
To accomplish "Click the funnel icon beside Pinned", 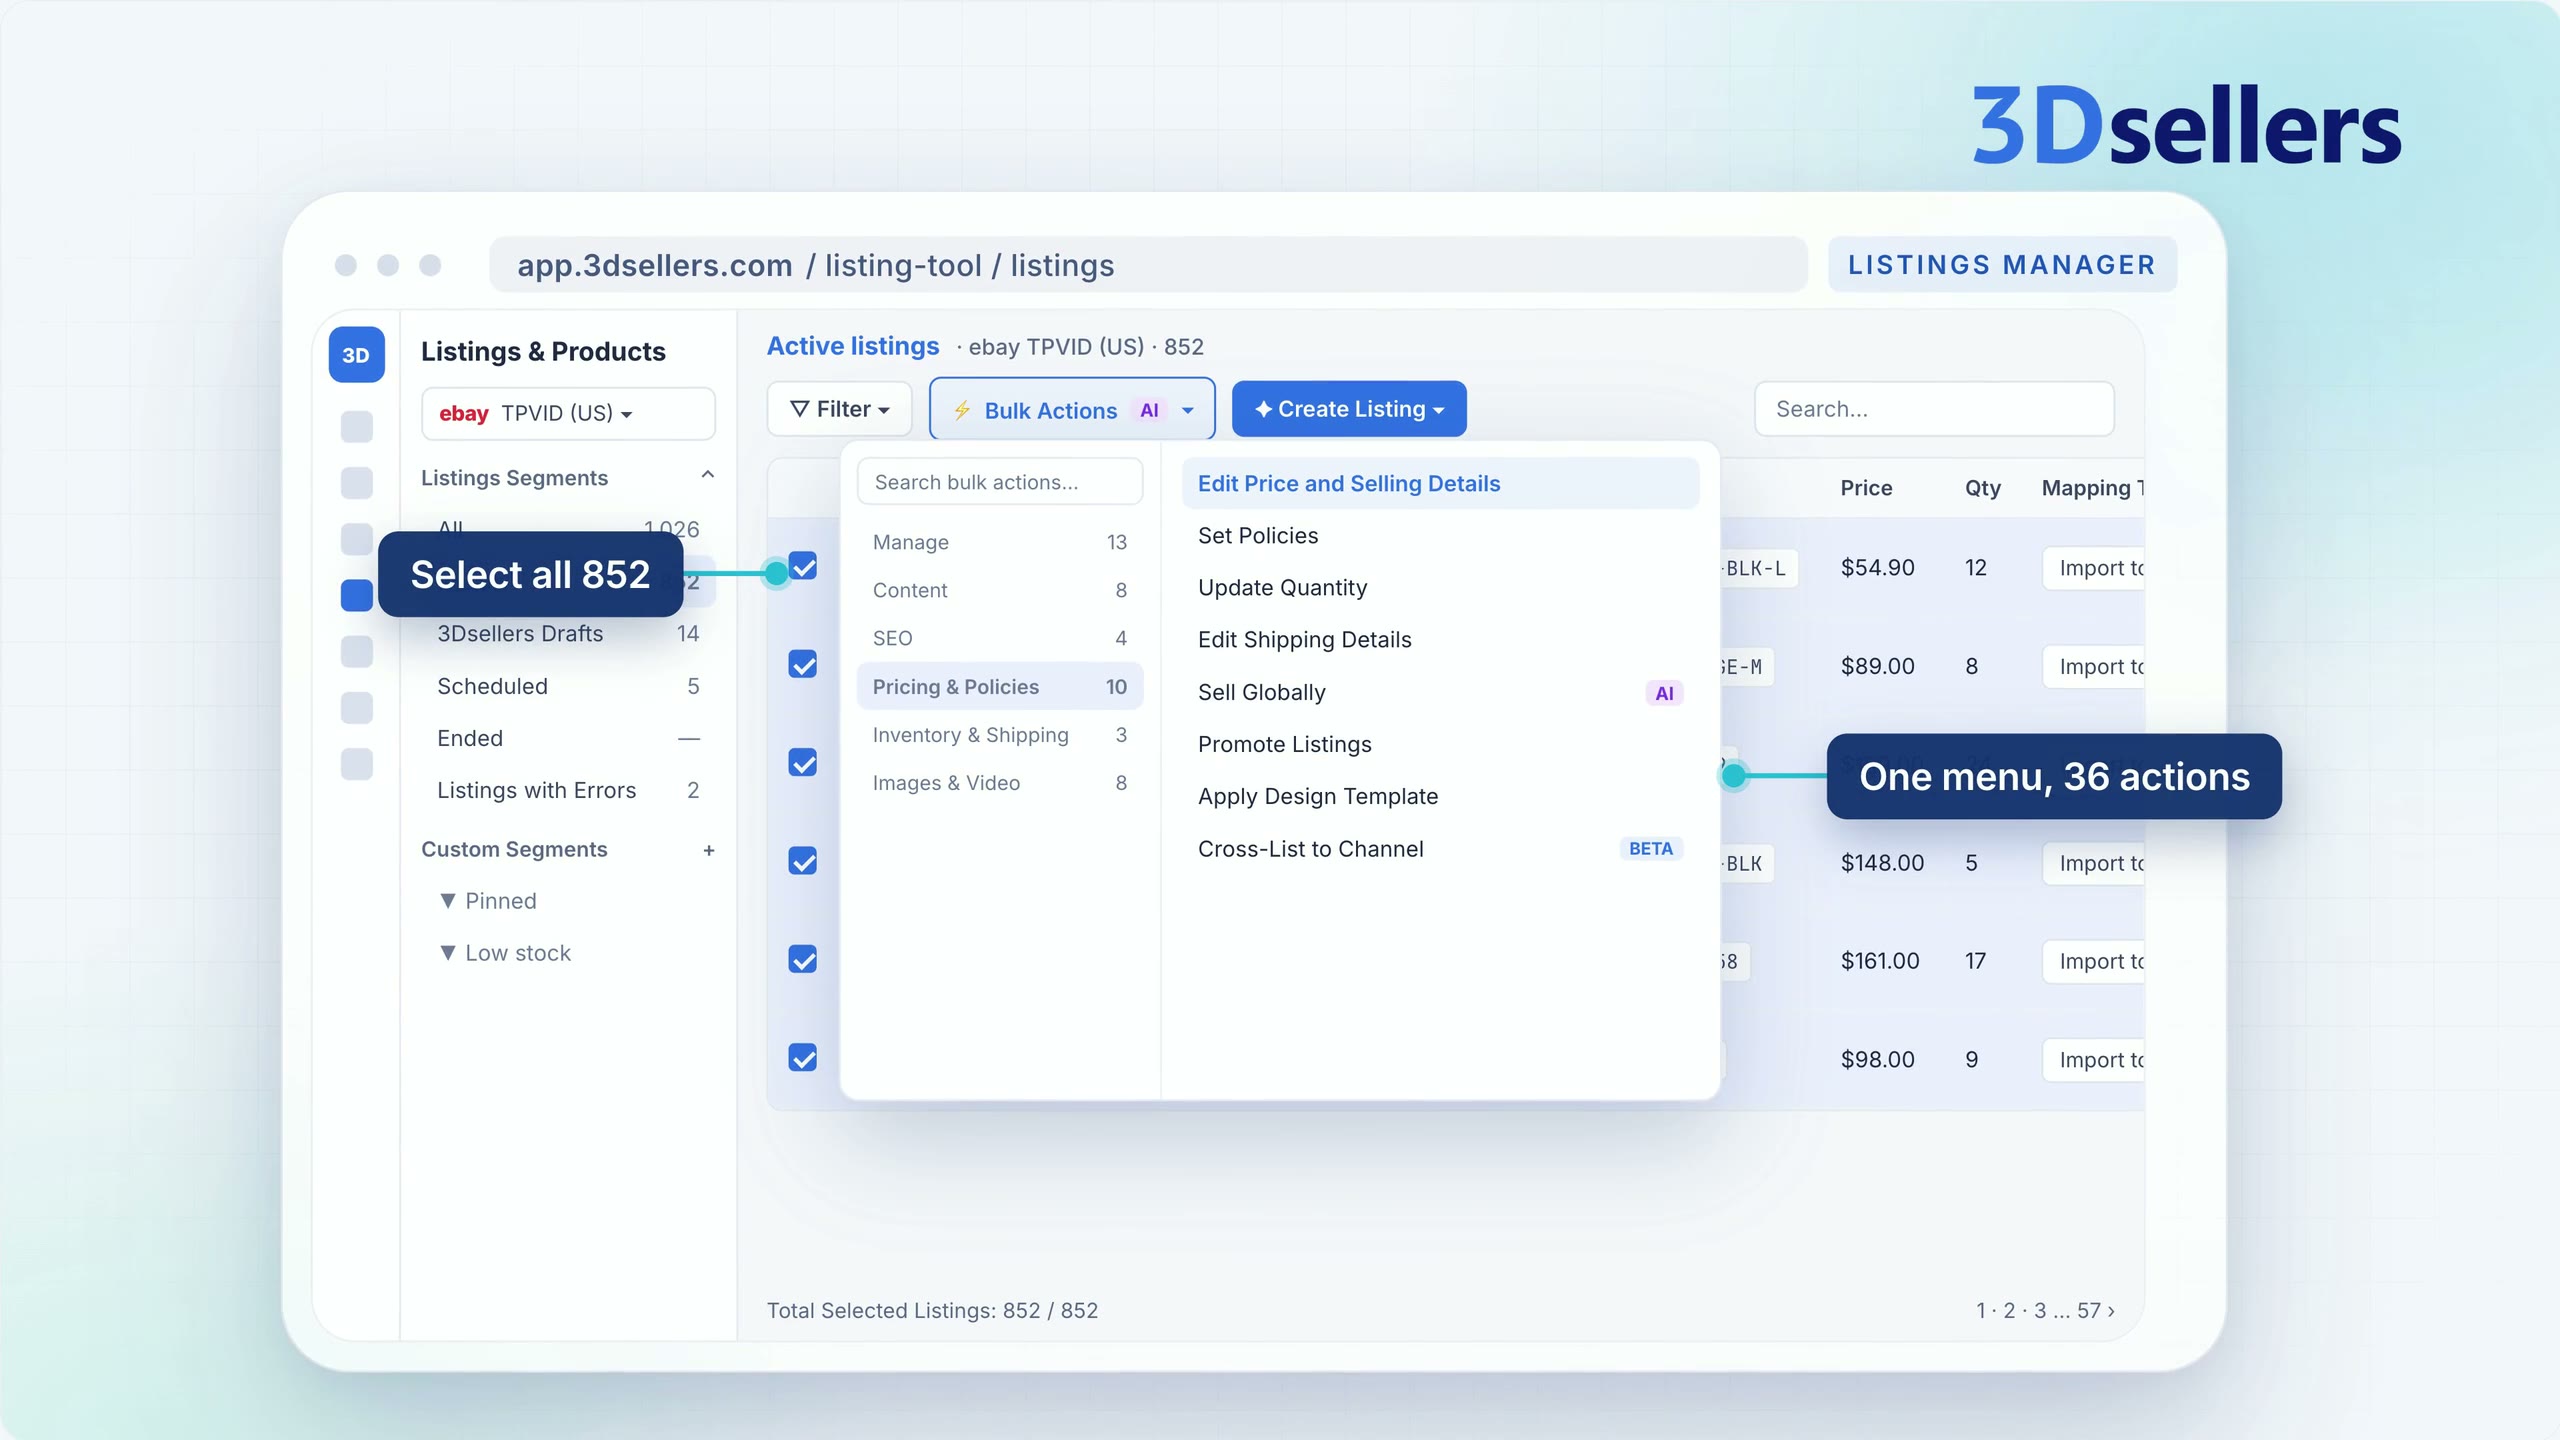I will click(x=447, y=901).
